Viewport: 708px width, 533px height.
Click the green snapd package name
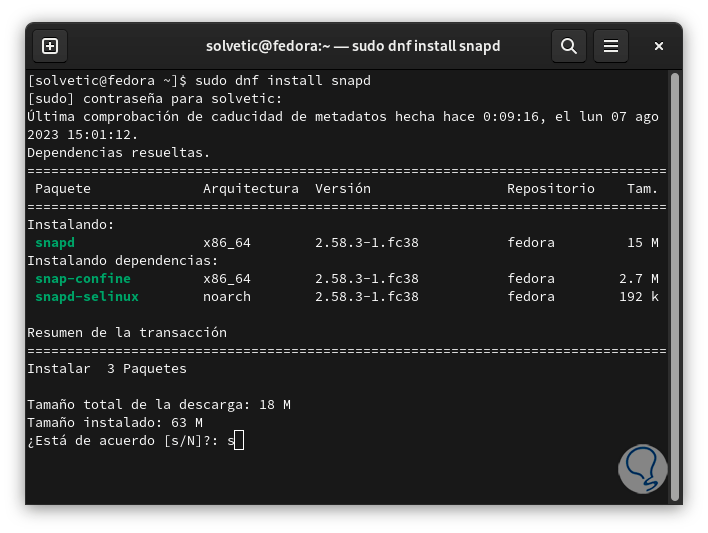click(55, 243)
